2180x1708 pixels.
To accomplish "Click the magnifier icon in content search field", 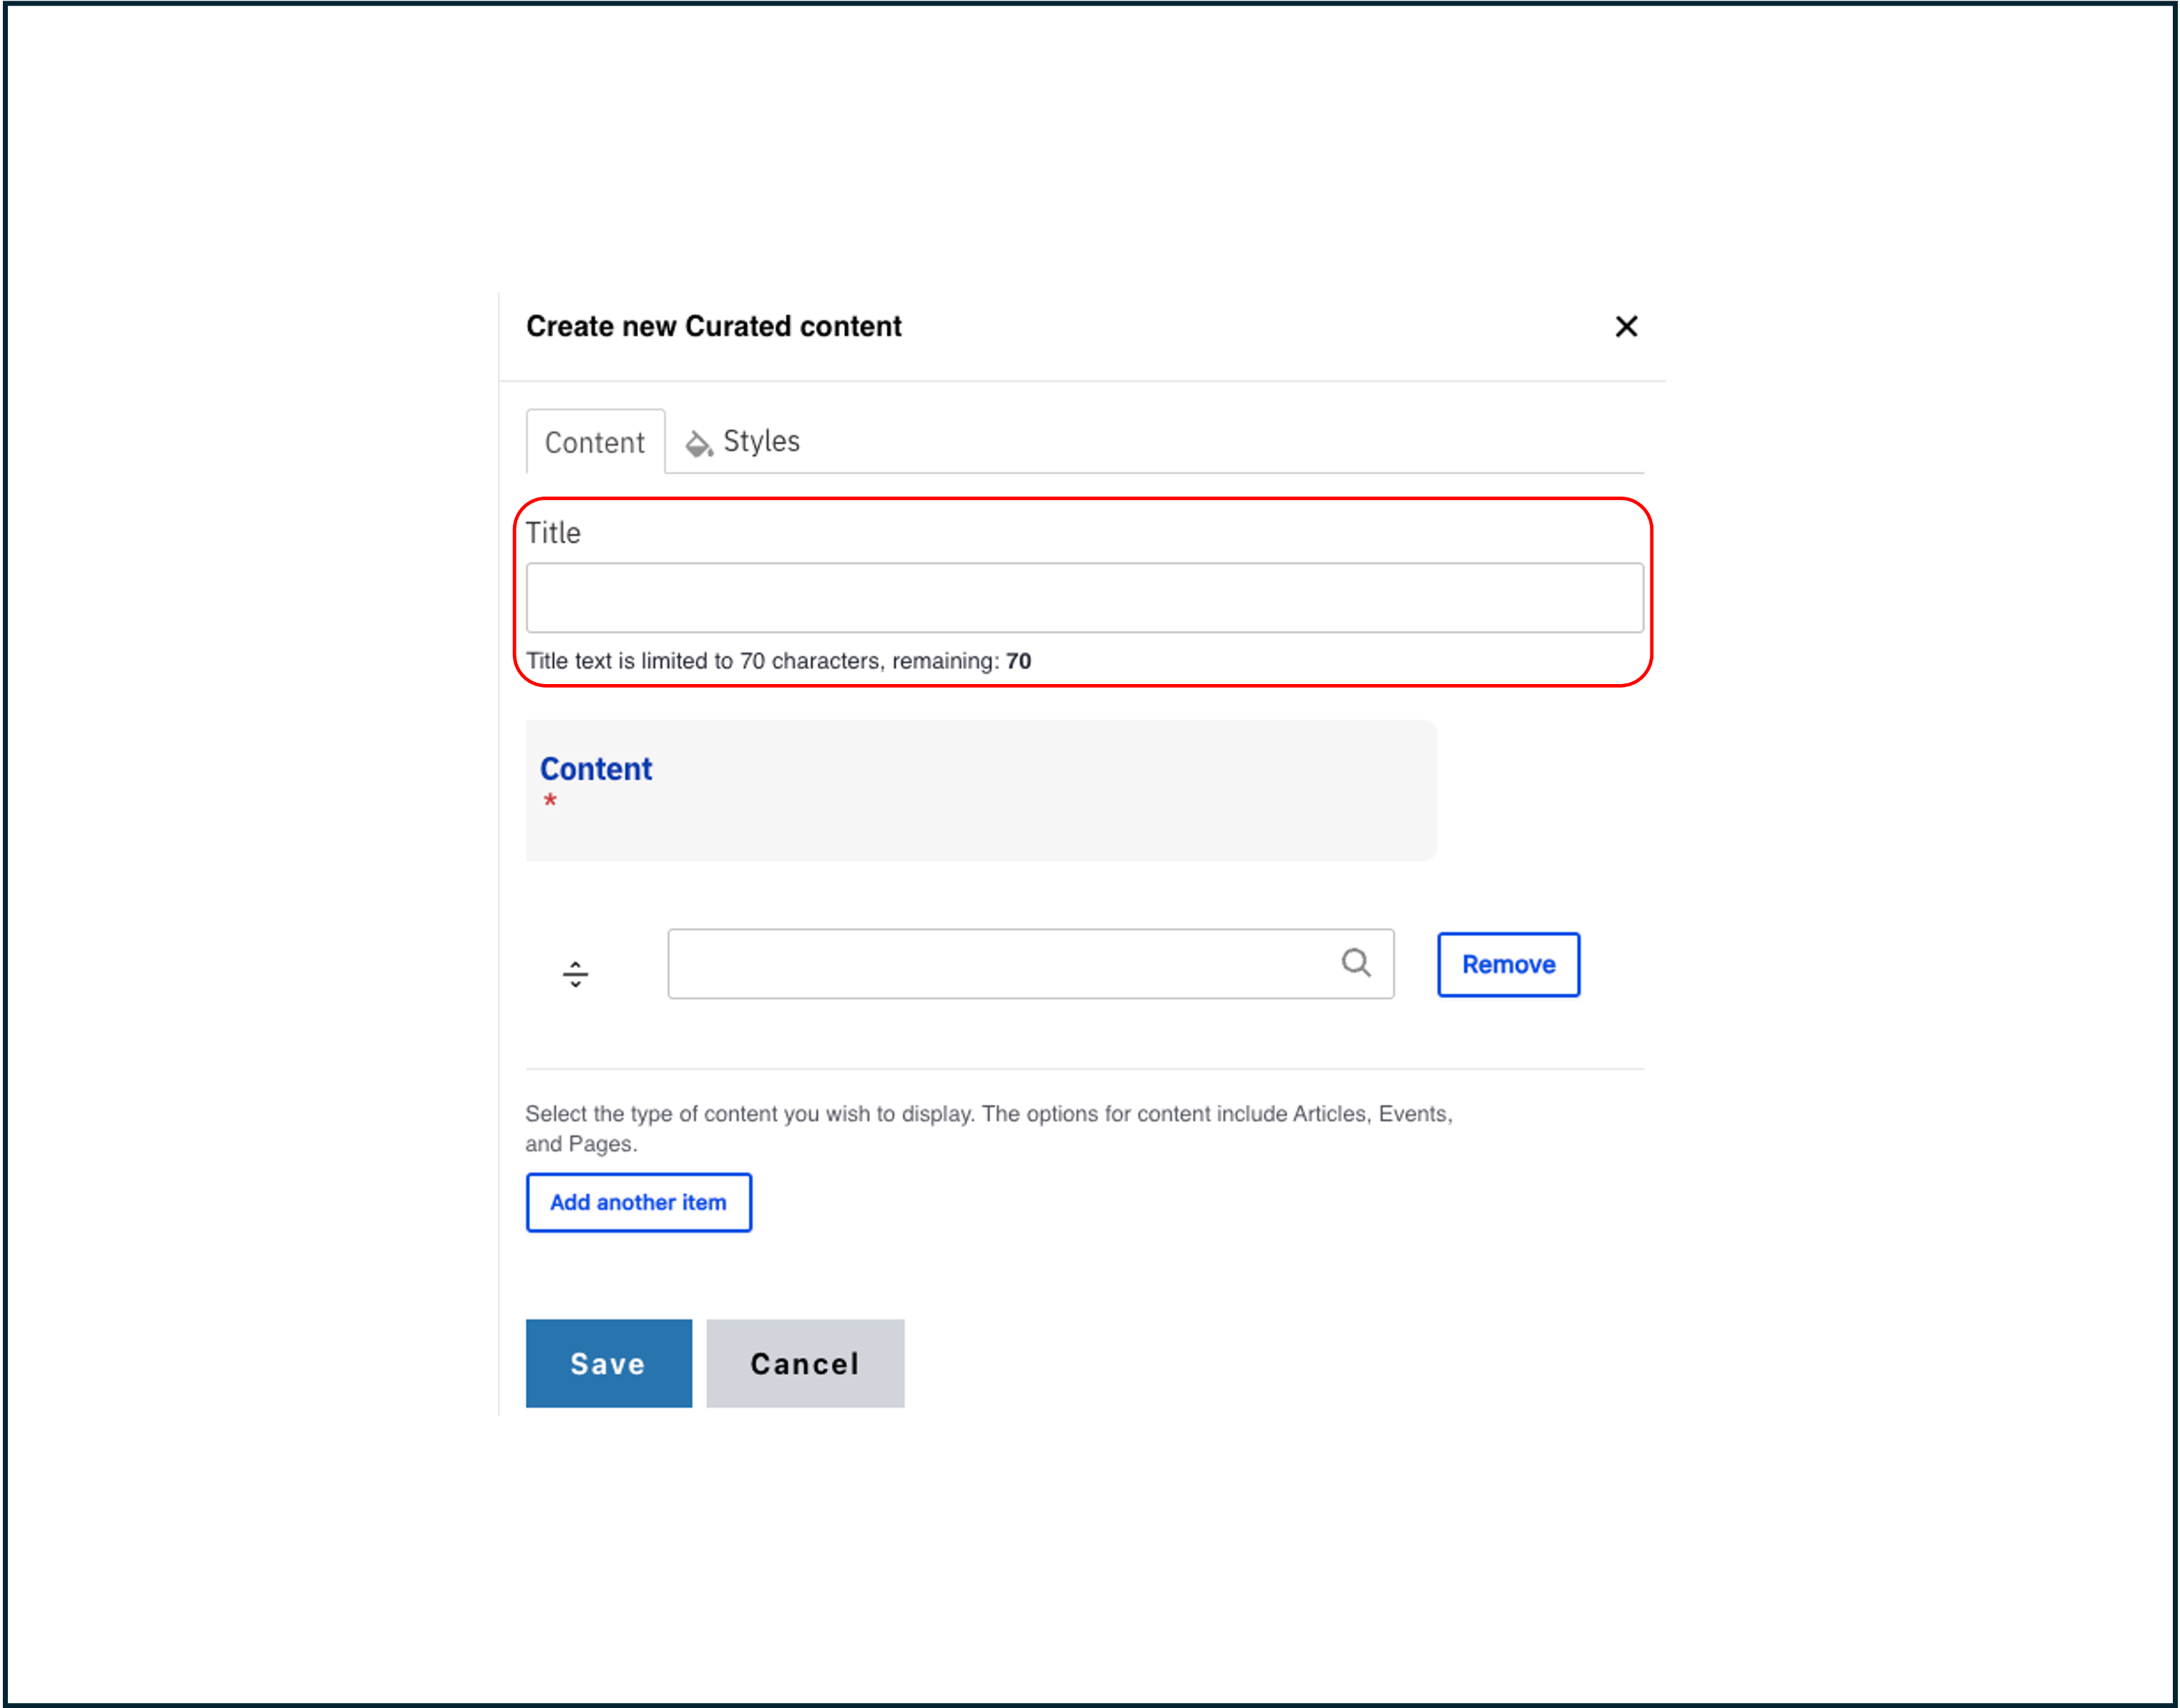I will [1356, 962].
